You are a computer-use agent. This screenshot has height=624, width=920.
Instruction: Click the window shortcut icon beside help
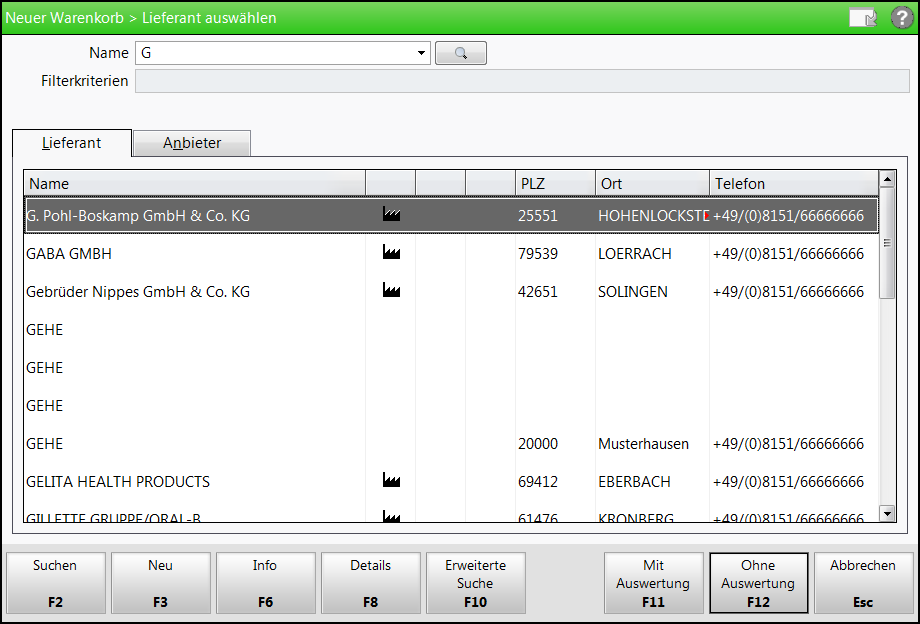coord(863,18)
